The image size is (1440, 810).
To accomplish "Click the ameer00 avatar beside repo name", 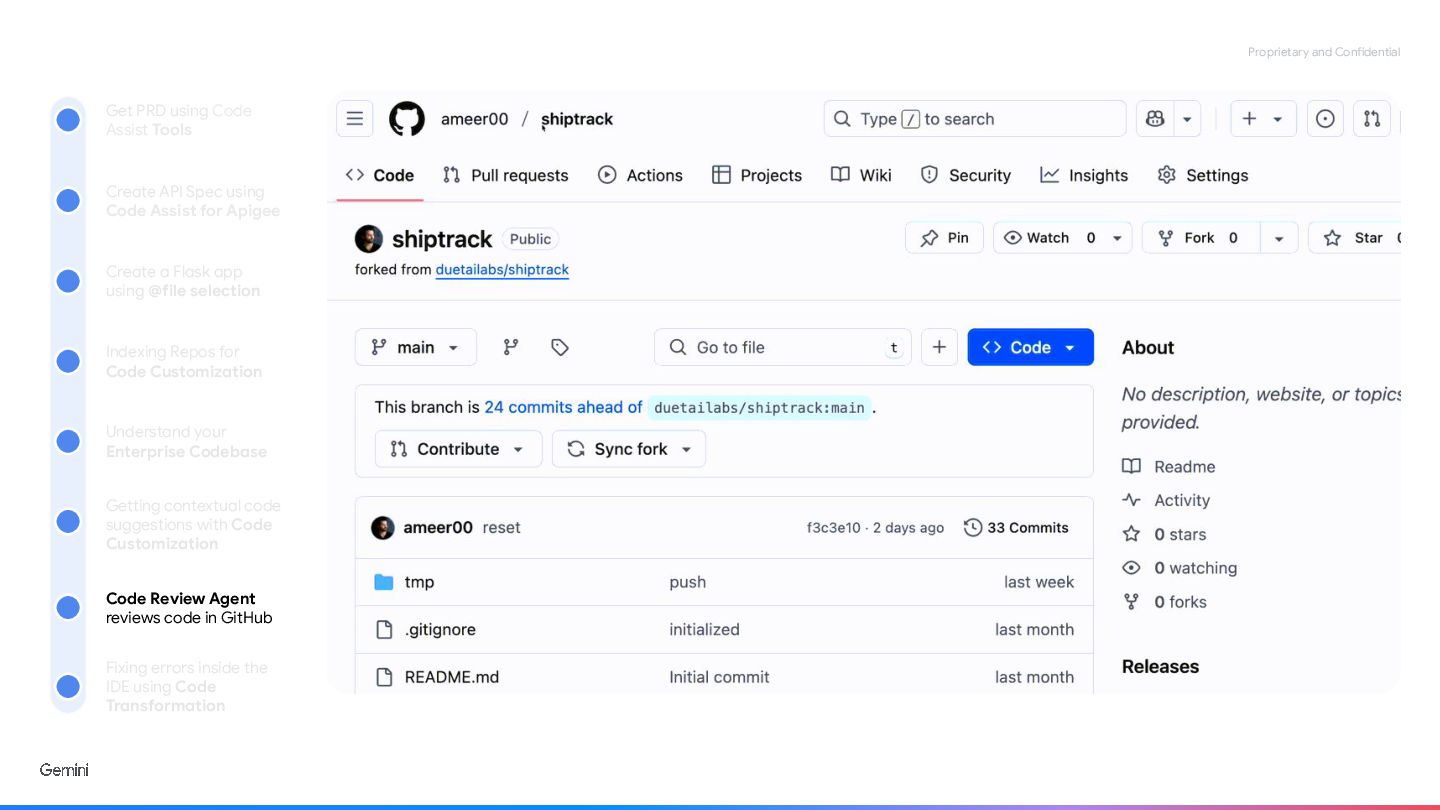I will coord(369,239).
